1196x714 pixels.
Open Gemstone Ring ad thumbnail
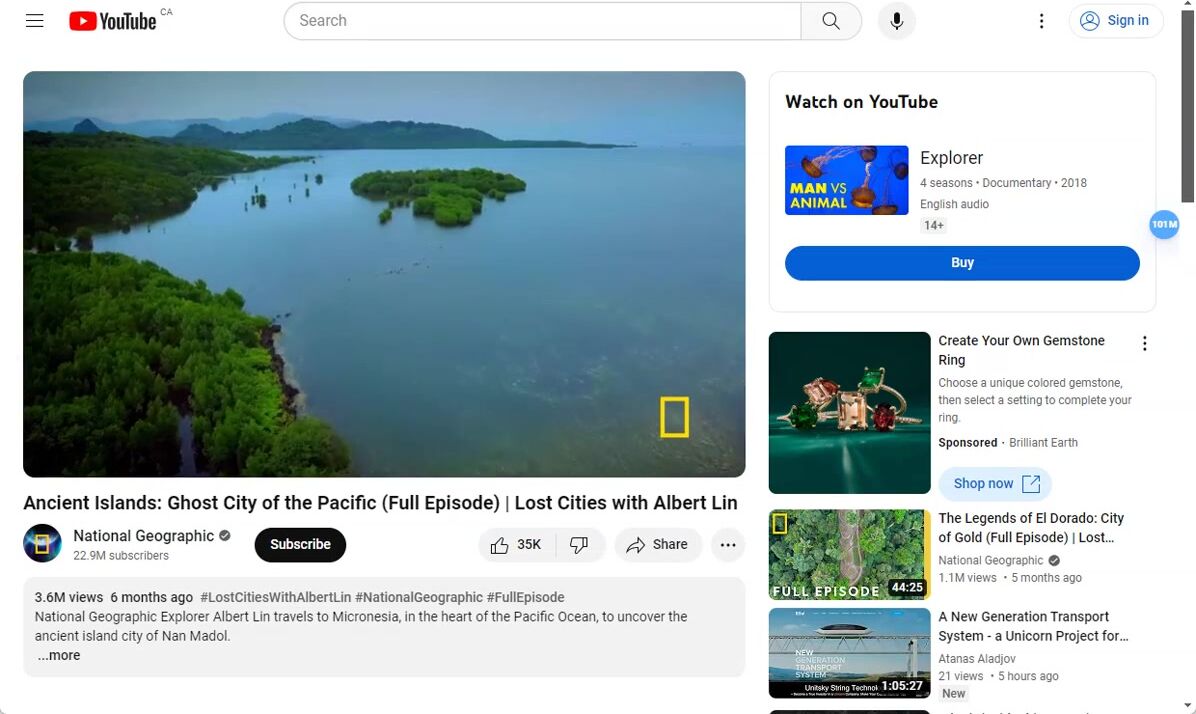point(849,413)
